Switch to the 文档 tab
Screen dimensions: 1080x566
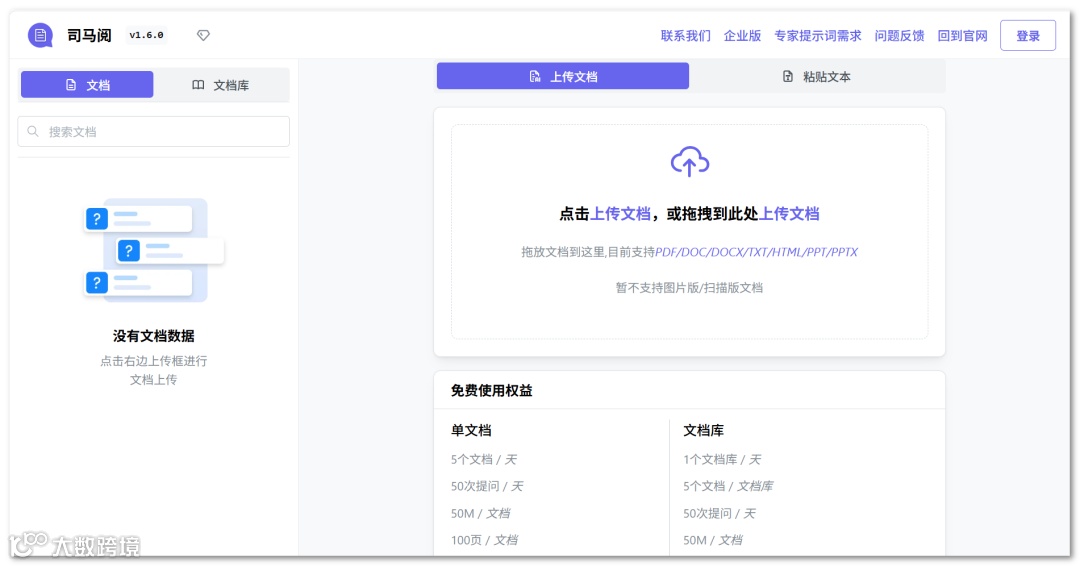coord(87,85)
